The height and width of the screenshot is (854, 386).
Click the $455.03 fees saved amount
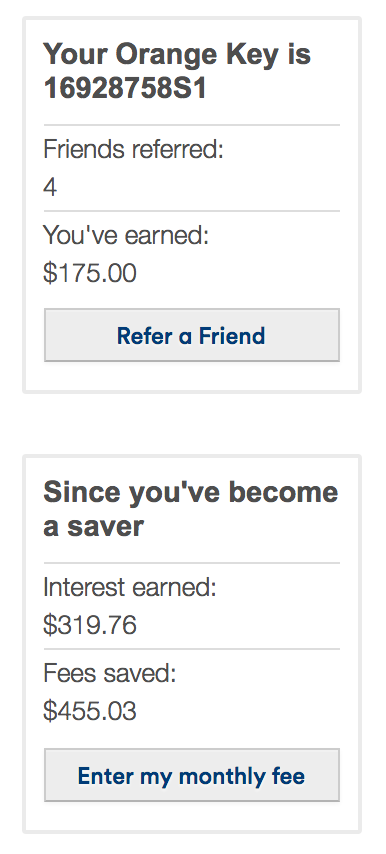tap(90, 711)
